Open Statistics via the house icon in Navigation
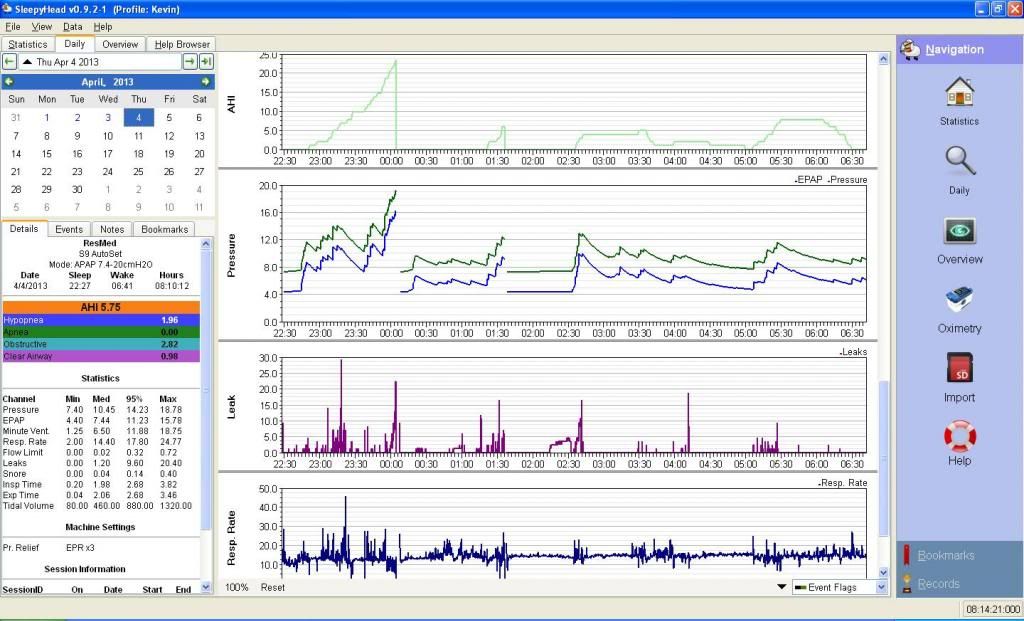Screen dimensions: 1024x621 [959, 92]
